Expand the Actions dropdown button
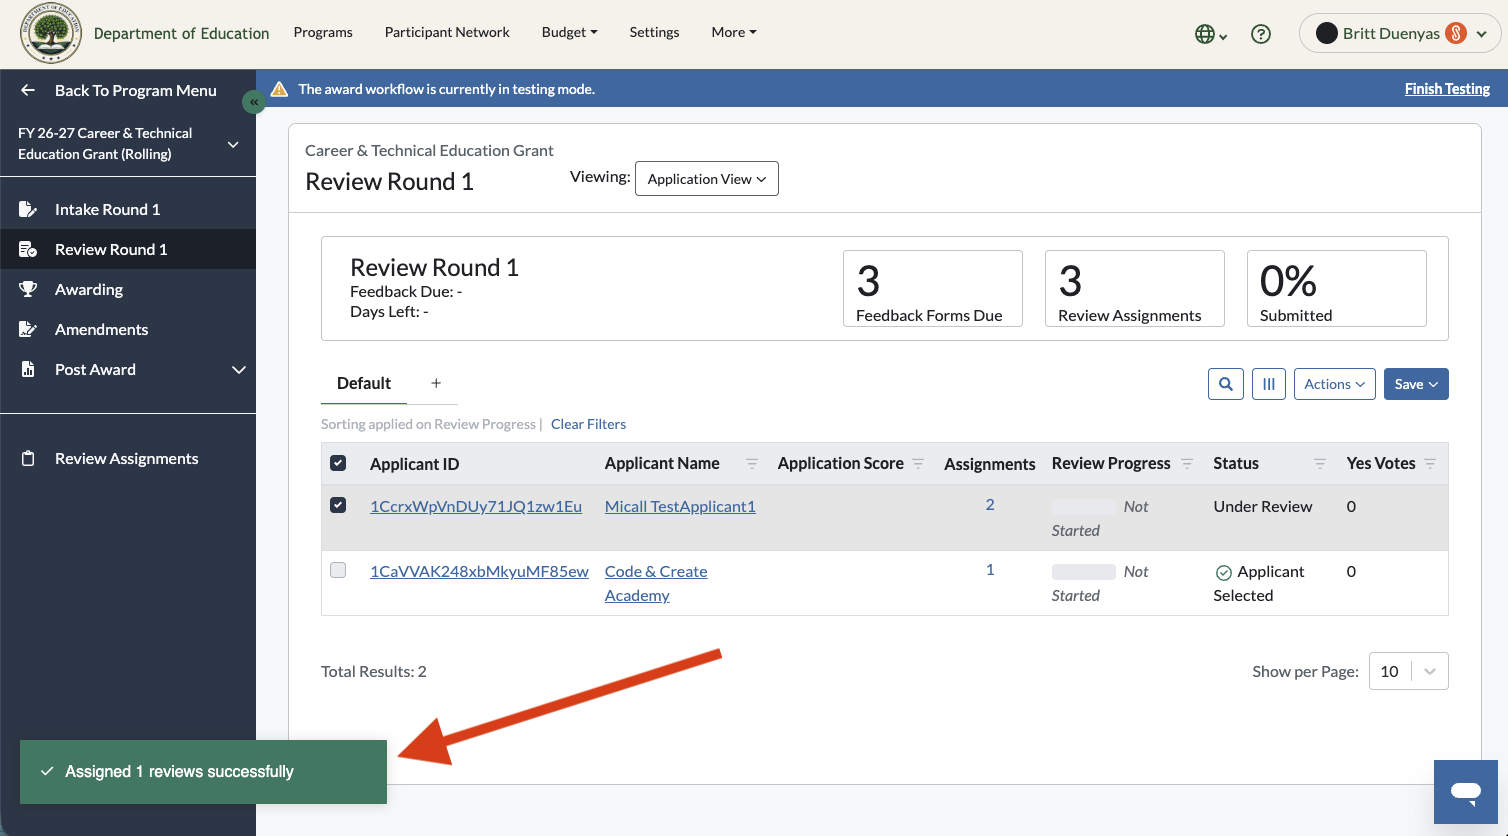This screenshot has width=1508, height=836. [x=1335, y=384]
